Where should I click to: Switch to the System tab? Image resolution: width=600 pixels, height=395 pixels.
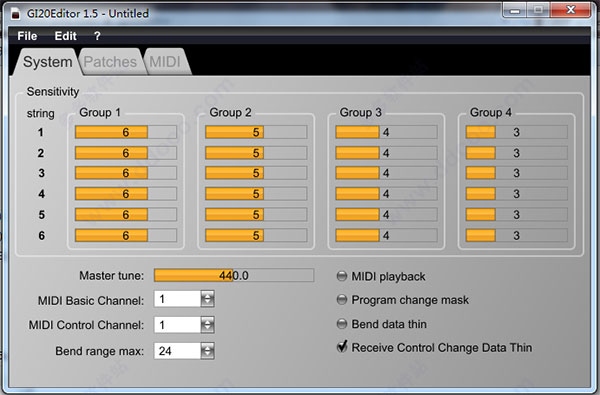click(x=47, y=62)
